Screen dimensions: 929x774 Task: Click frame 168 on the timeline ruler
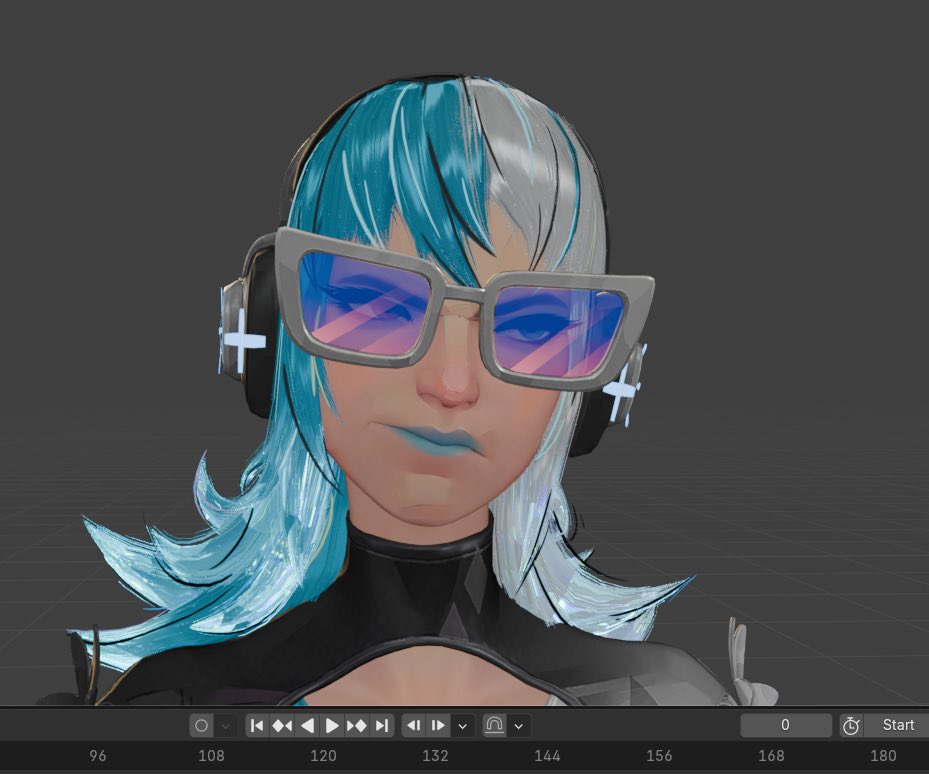(x=771, y=756)
